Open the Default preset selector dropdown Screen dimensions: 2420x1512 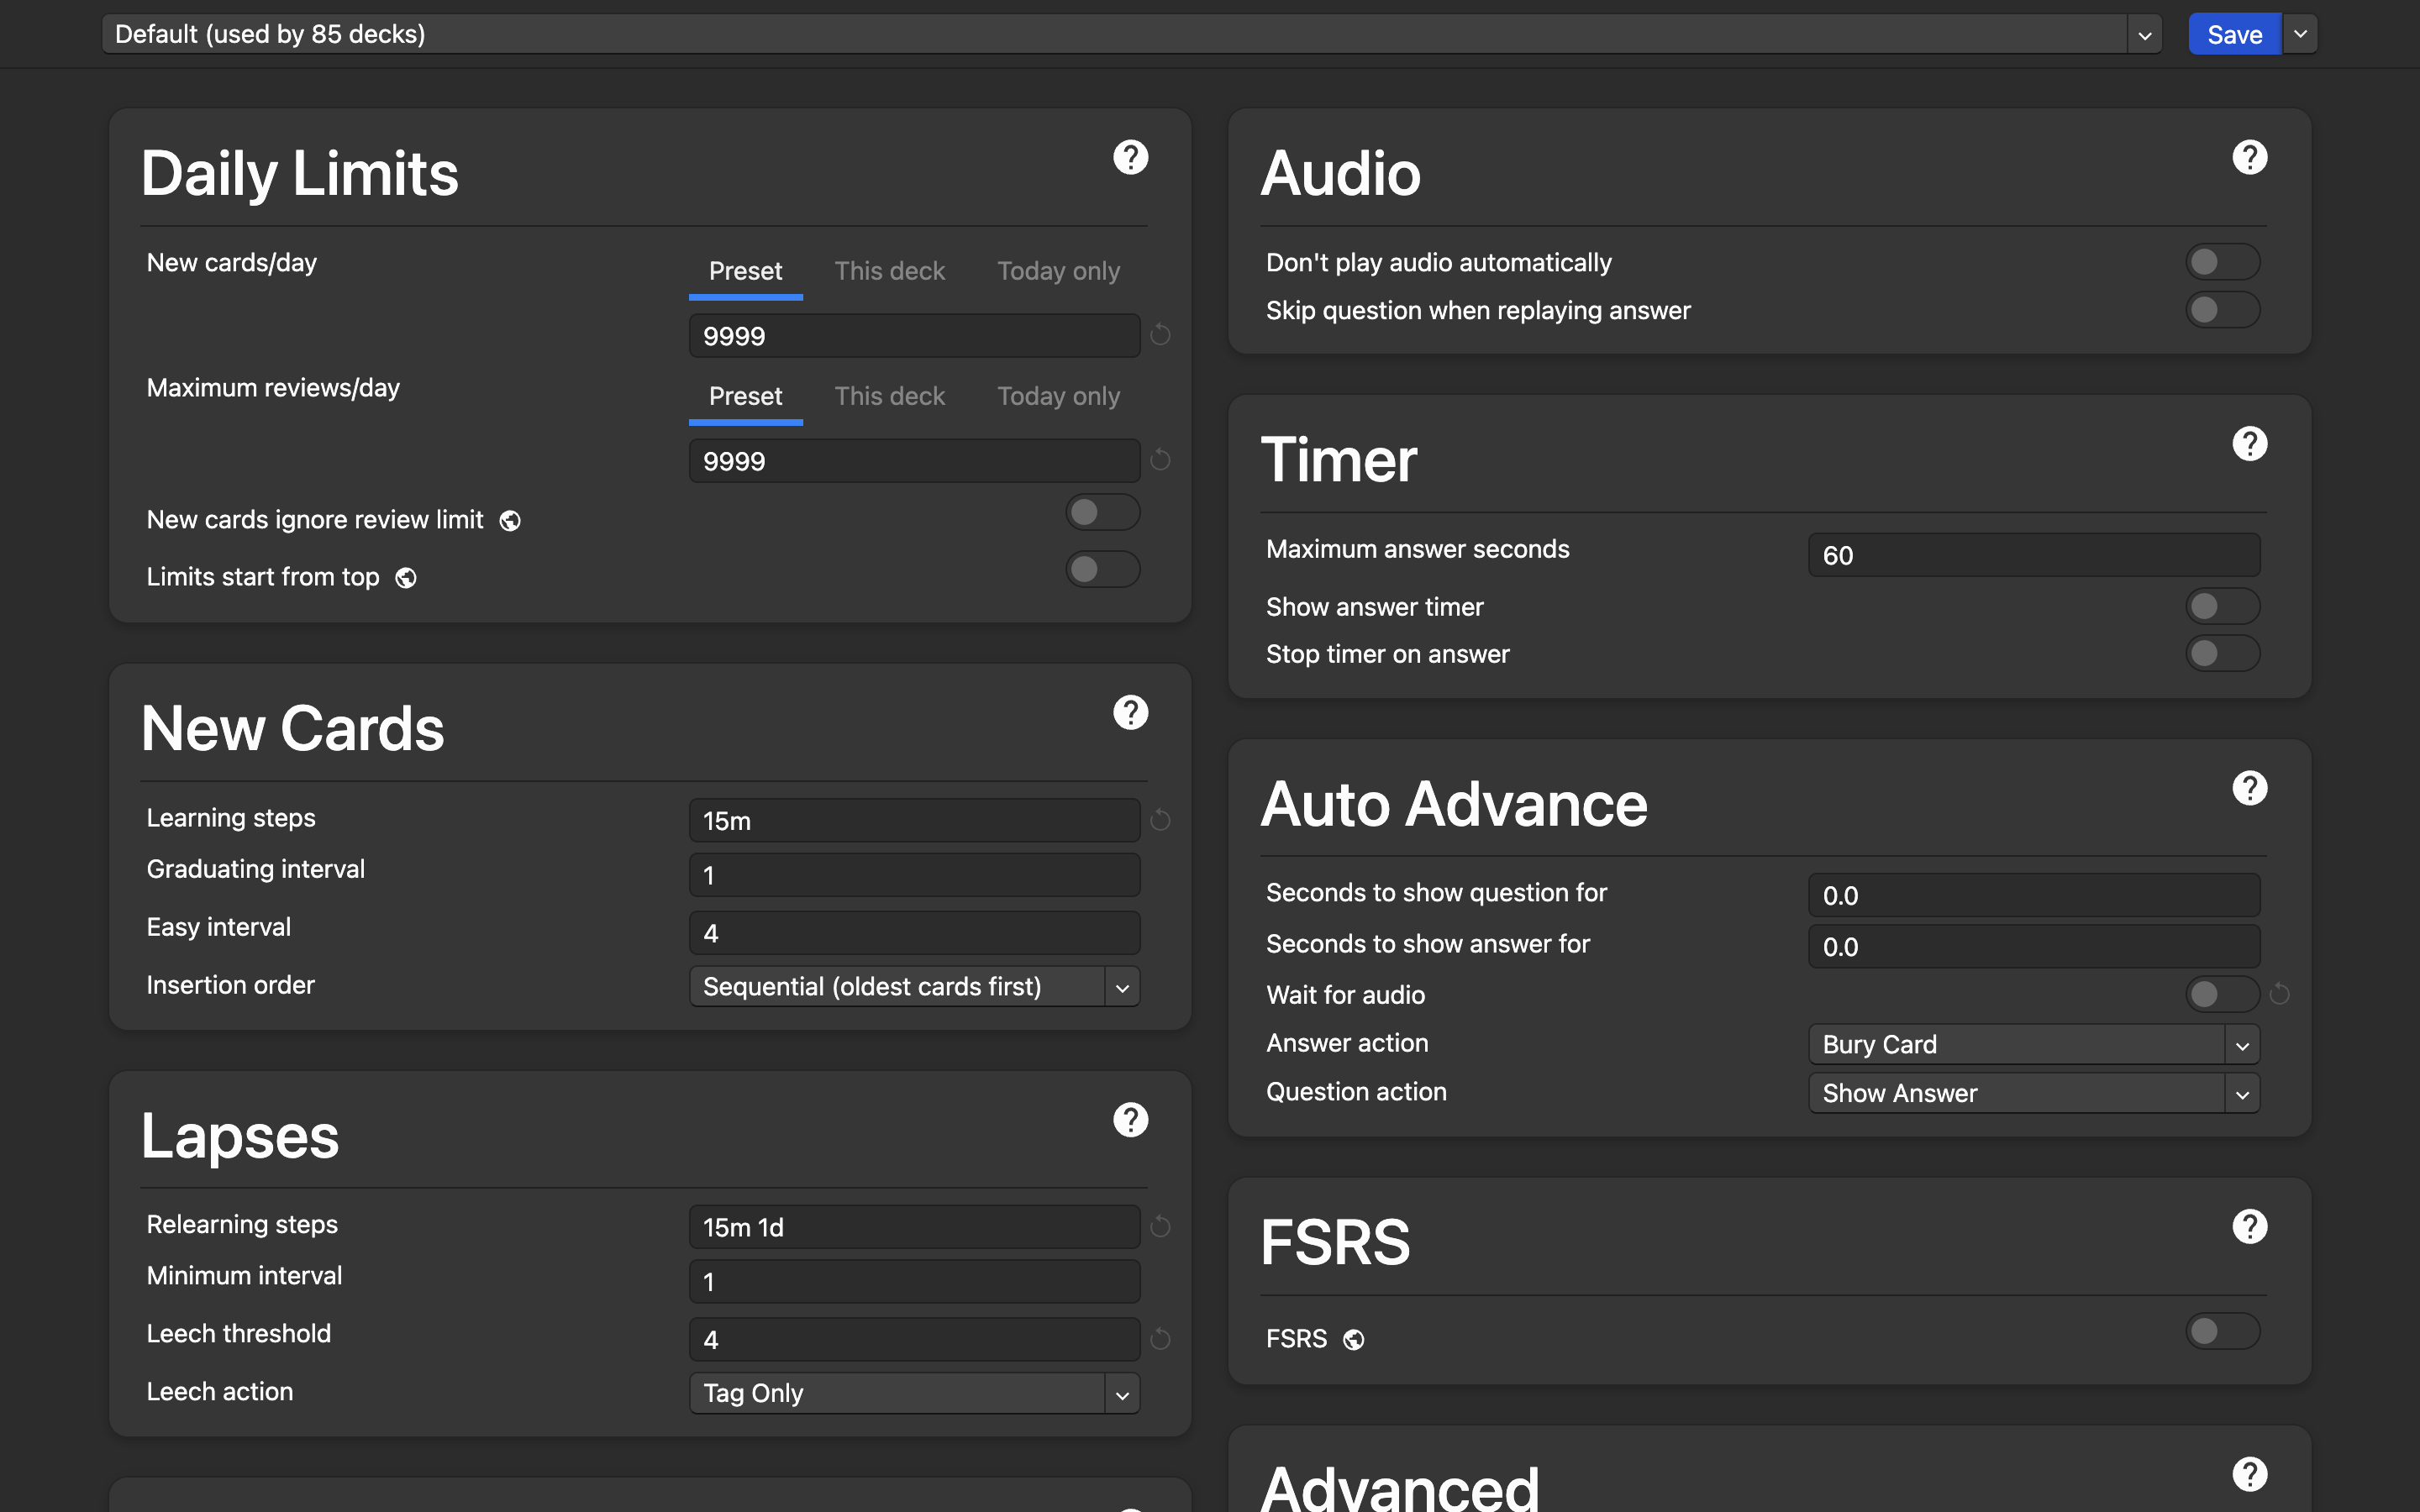[x=1131, y=34]
